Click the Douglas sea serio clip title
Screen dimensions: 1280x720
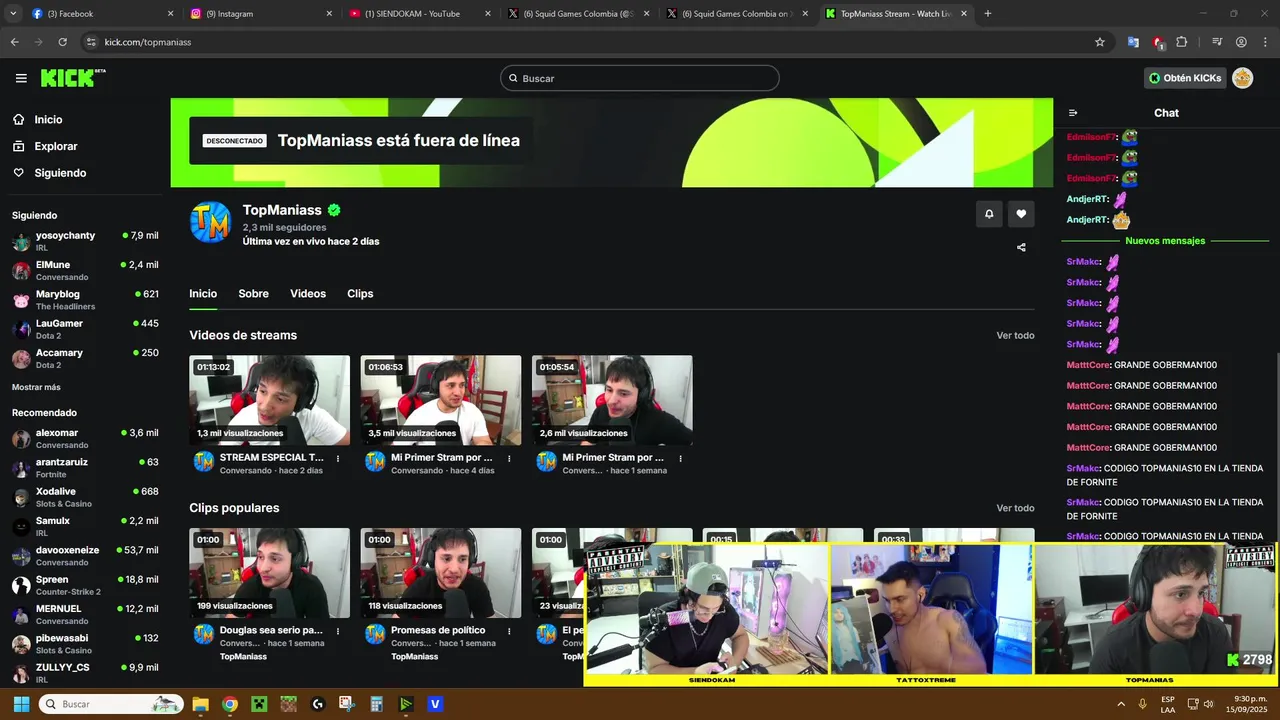(271, 630)
